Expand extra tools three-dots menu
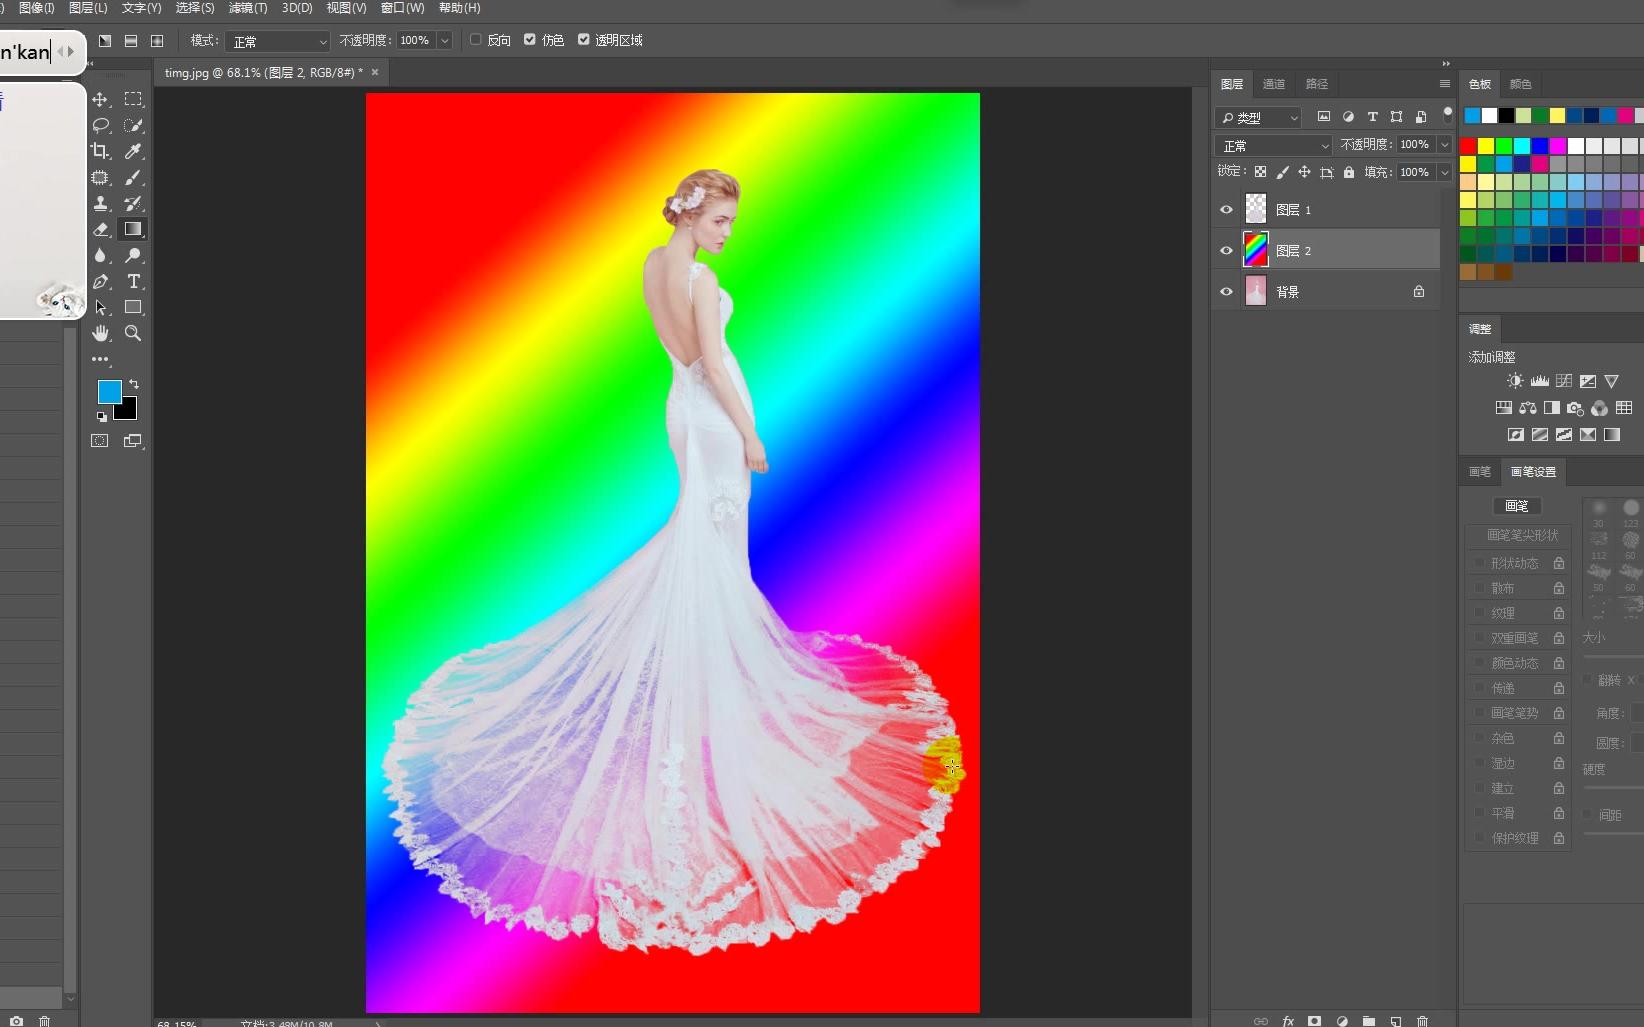Image resolution: width=1644 pixels, height=1027 pixels. [100, 359]
